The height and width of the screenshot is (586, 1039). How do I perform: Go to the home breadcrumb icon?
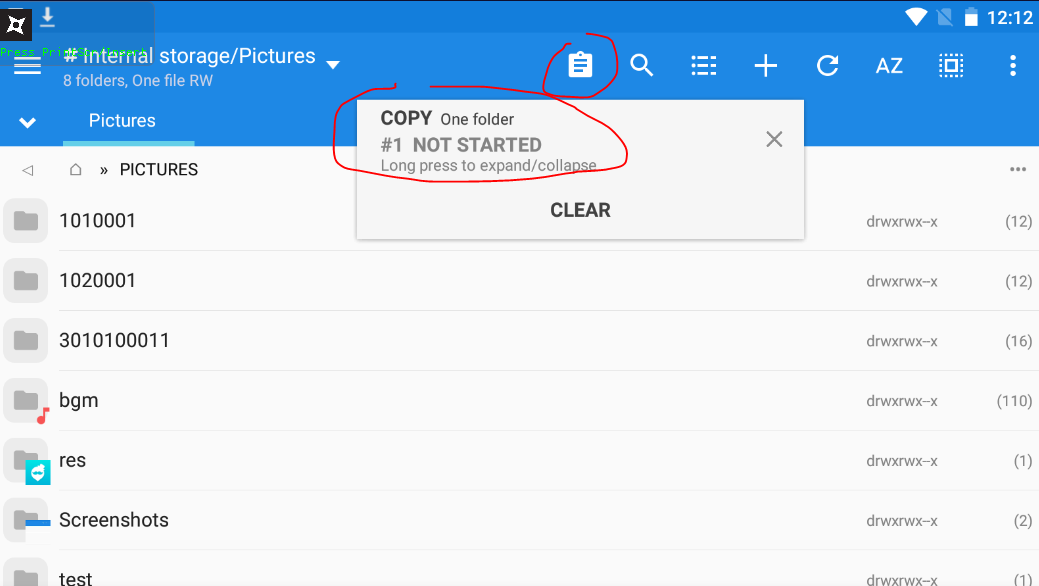(75, 170)
